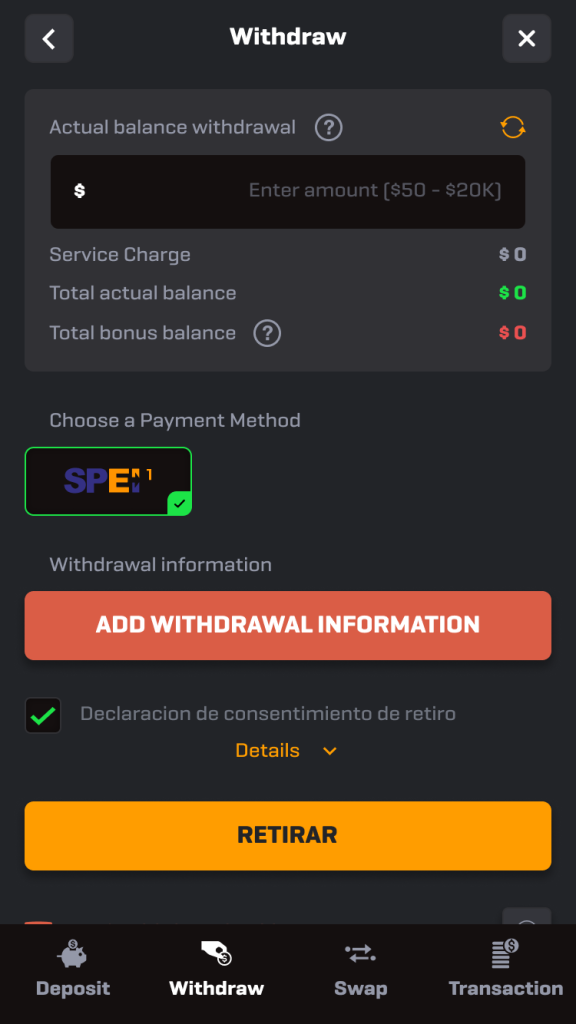Open Transaction via stacked coins icon
576x1024 pixels.
(x=505, y=953)
